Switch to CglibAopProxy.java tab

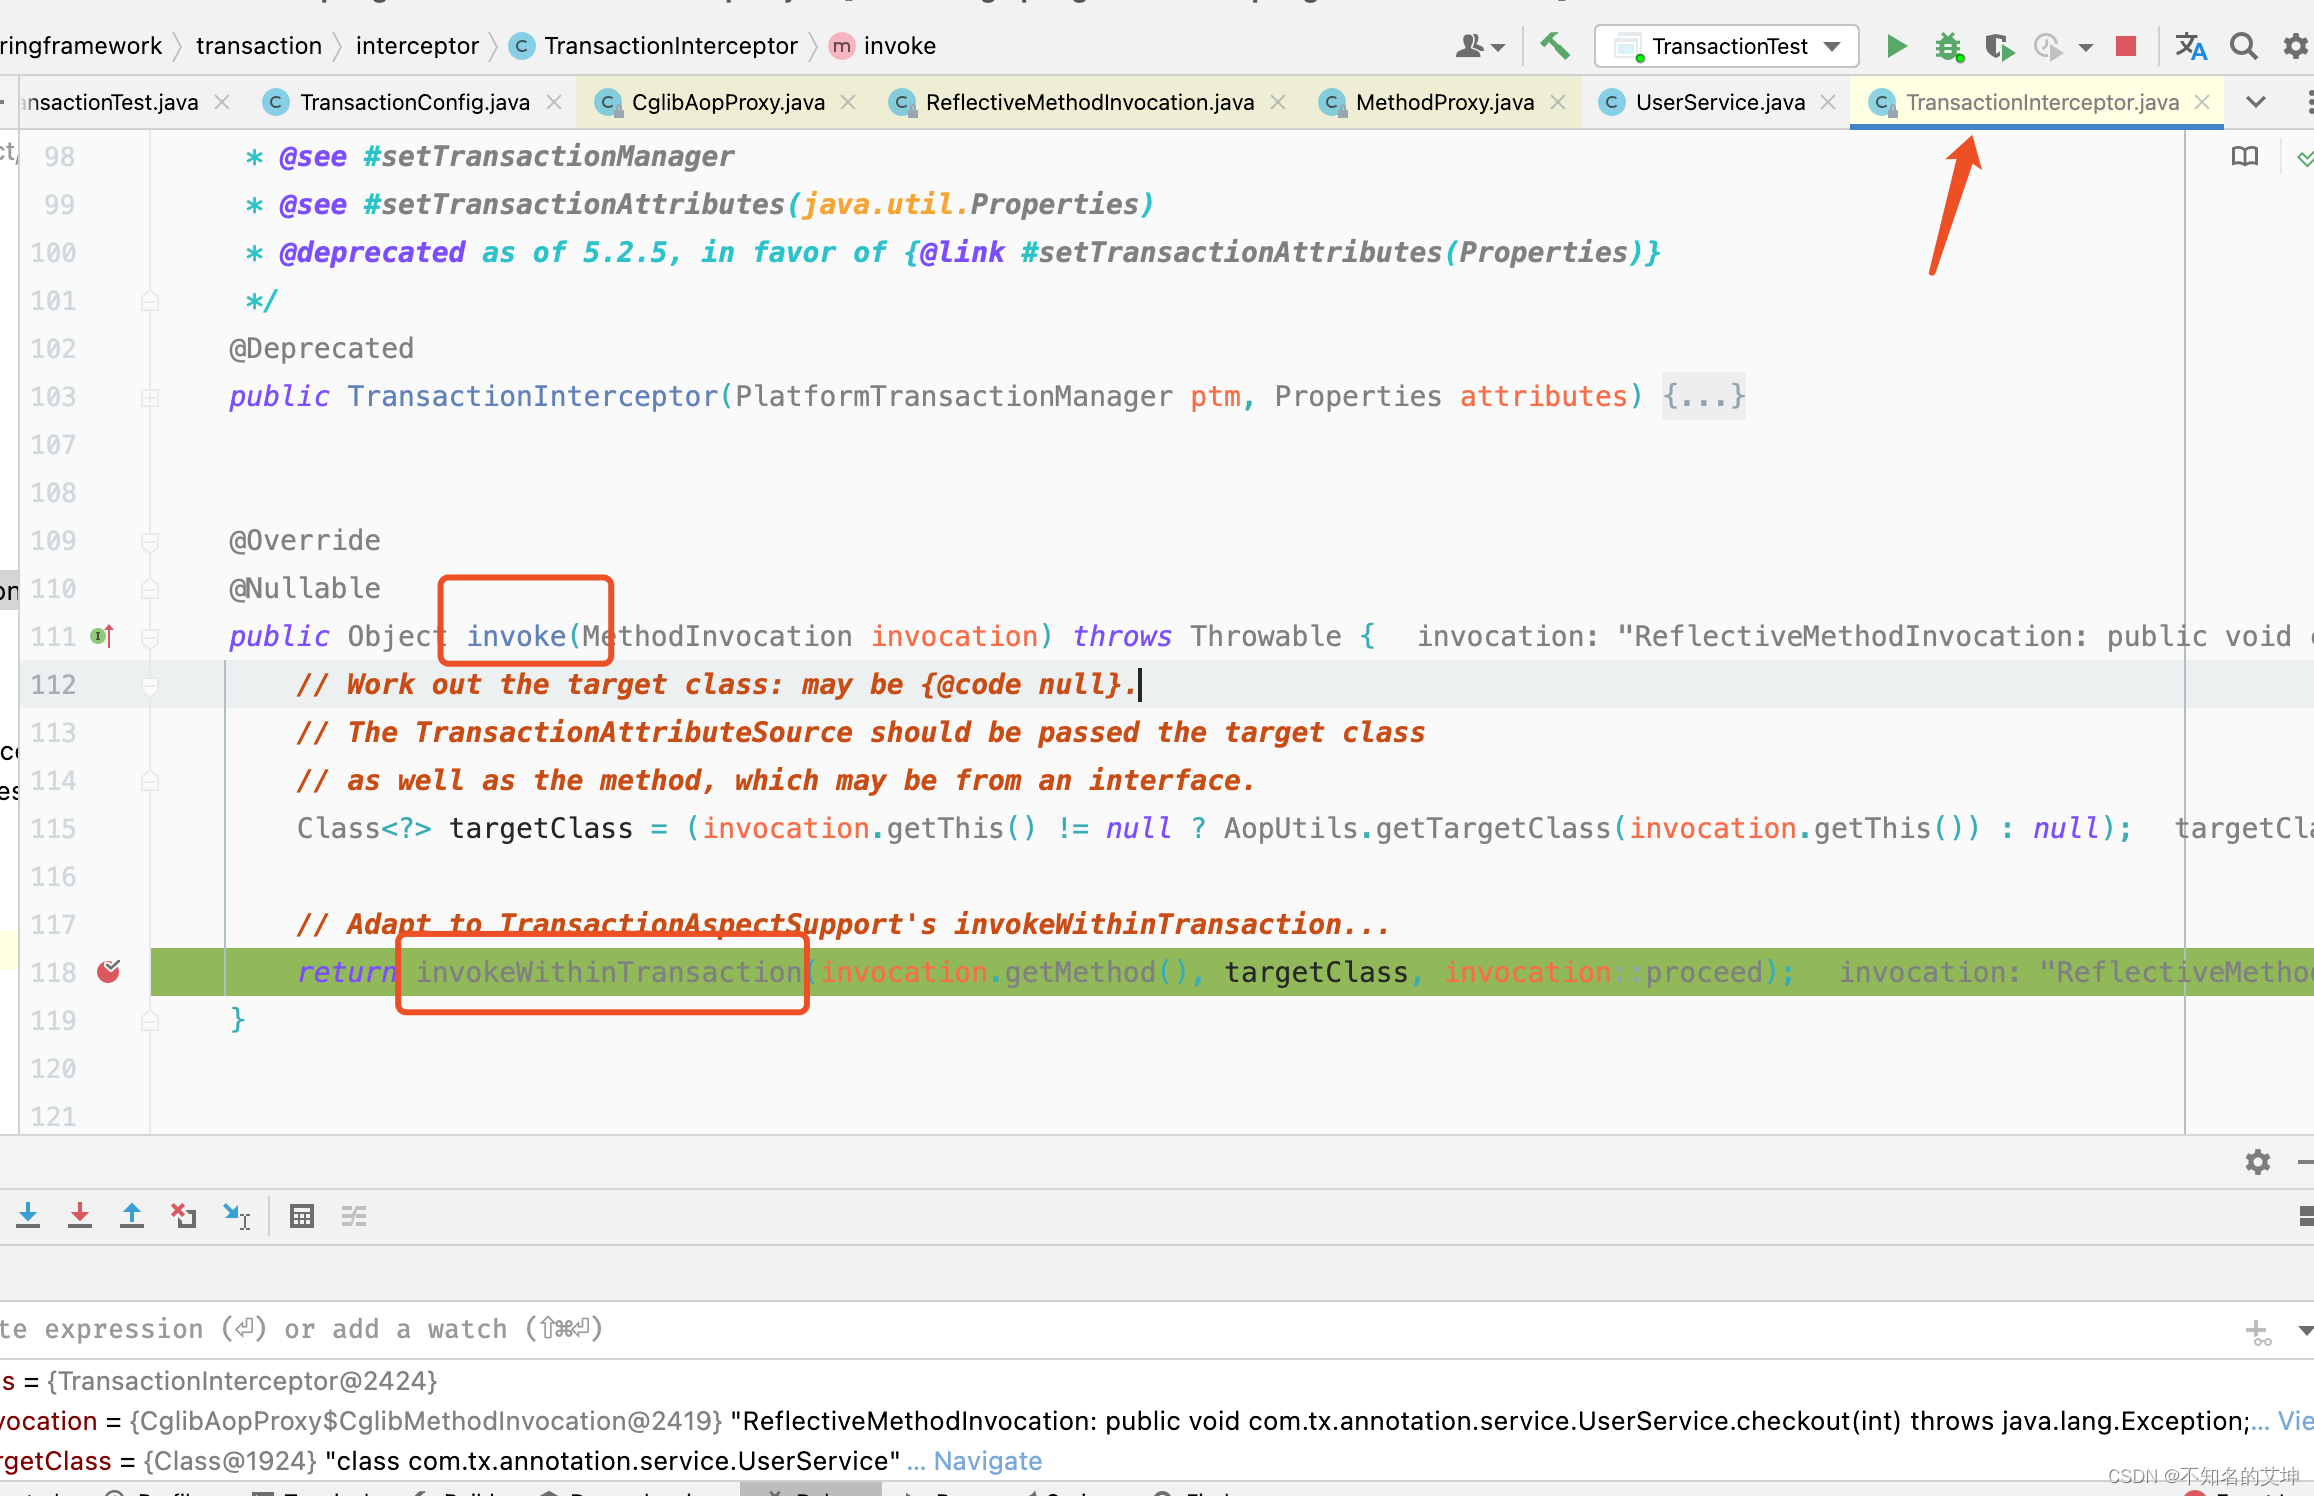727,102
